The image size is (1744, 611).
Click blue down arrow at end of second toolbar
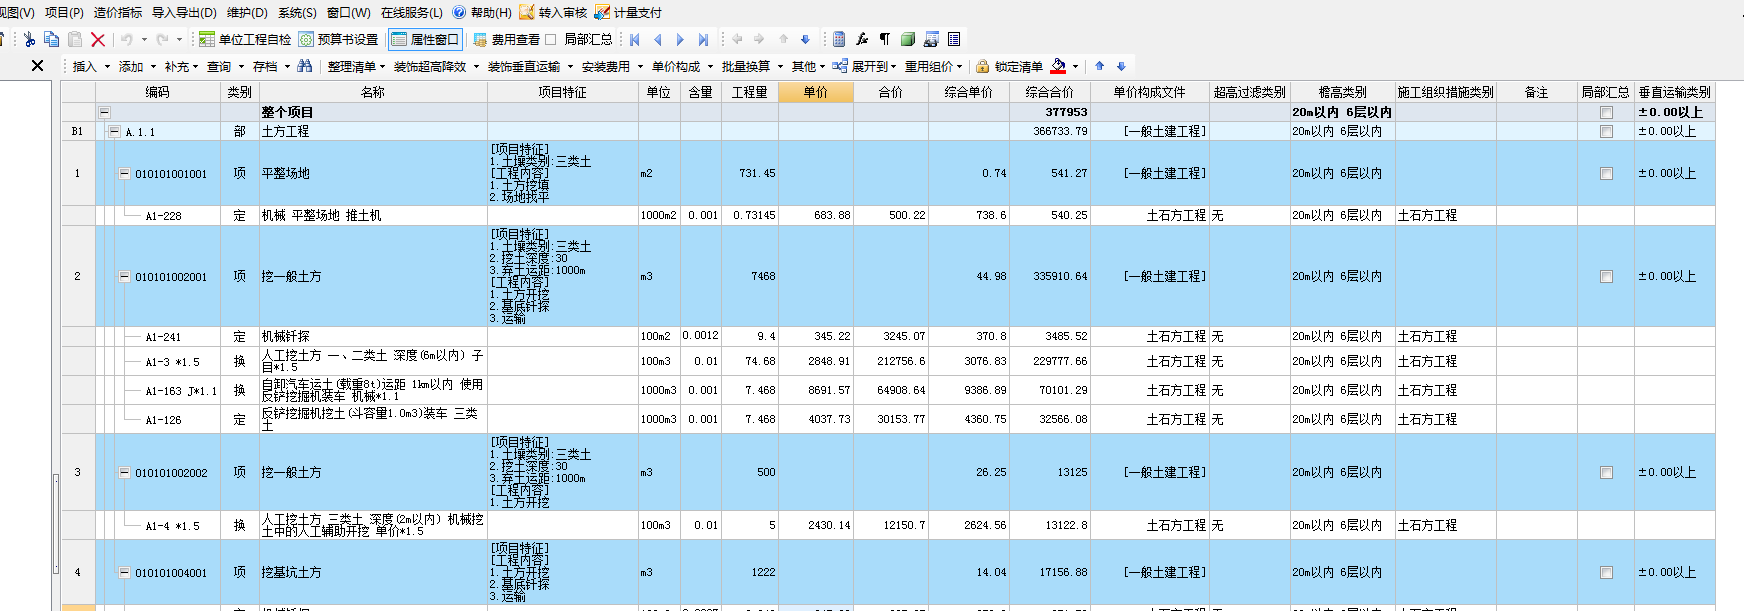[x=1121, y=66]
